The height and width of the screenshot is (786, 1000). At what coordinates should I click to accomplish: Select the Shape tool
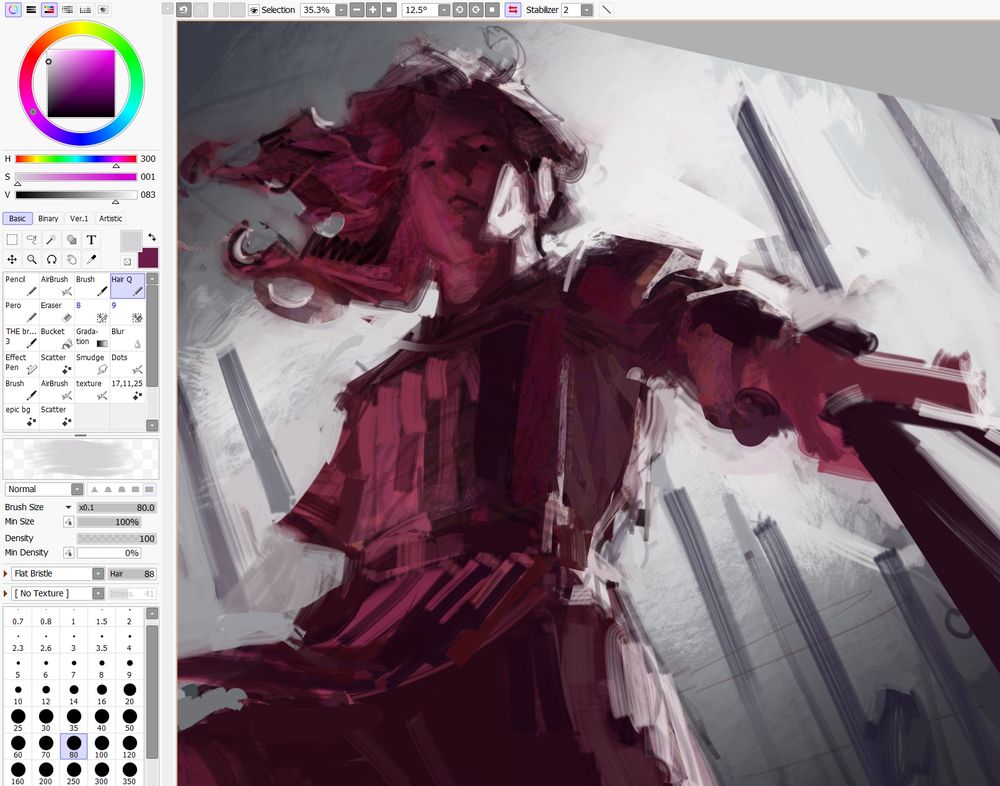[71, 240]
